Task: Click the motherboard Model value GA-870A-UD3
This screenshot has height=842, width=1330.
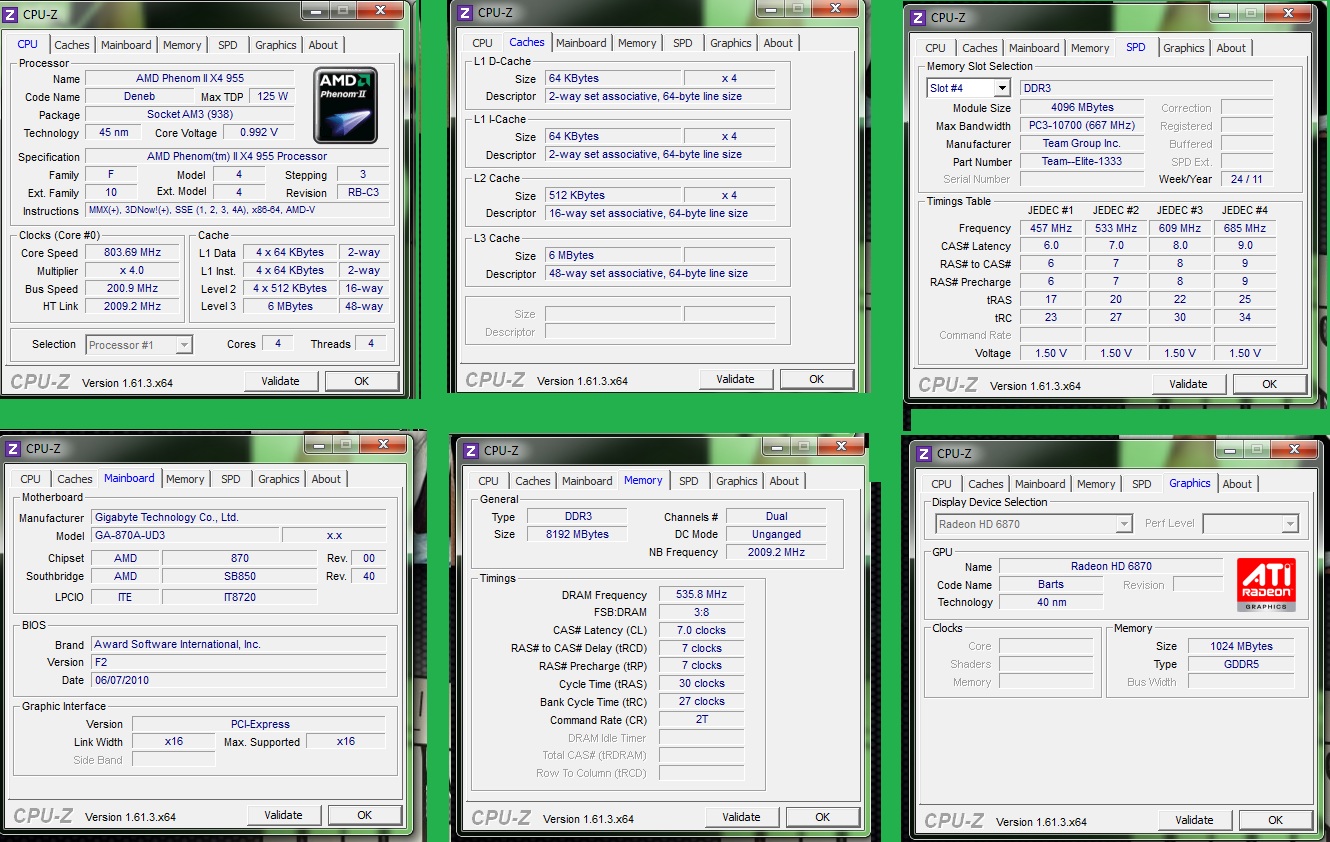Action: pyautogui.click(x=184, y=535)
